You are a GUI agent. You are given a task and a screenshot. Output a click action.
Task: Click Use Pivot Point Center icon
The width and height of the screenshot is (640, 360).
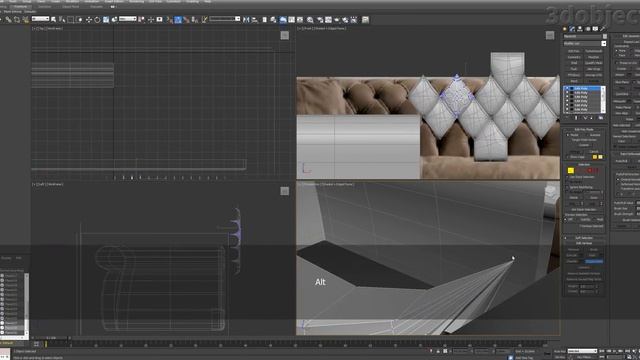[142, 20]
